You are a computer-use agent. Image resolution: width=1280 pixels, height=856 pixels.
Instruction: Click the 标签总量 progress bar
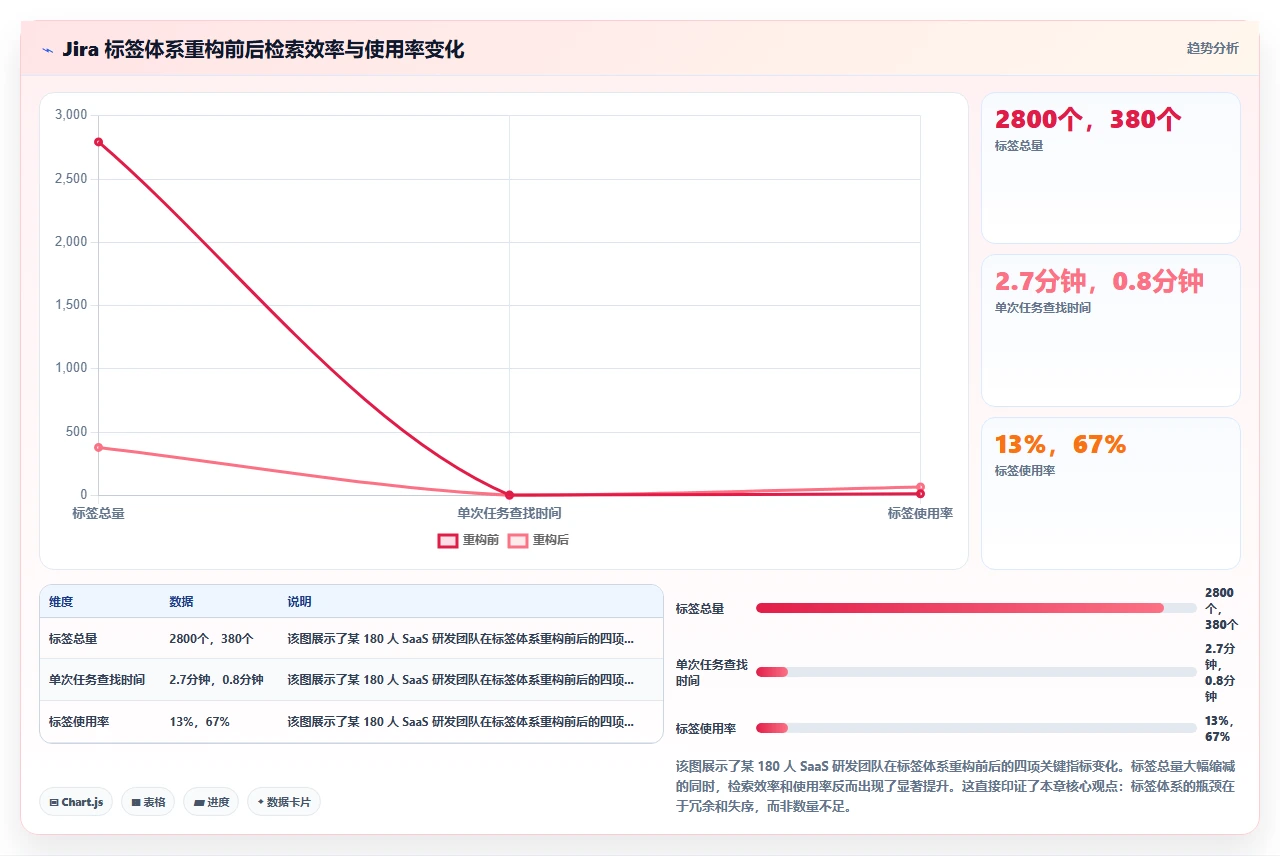coord(976,608)
